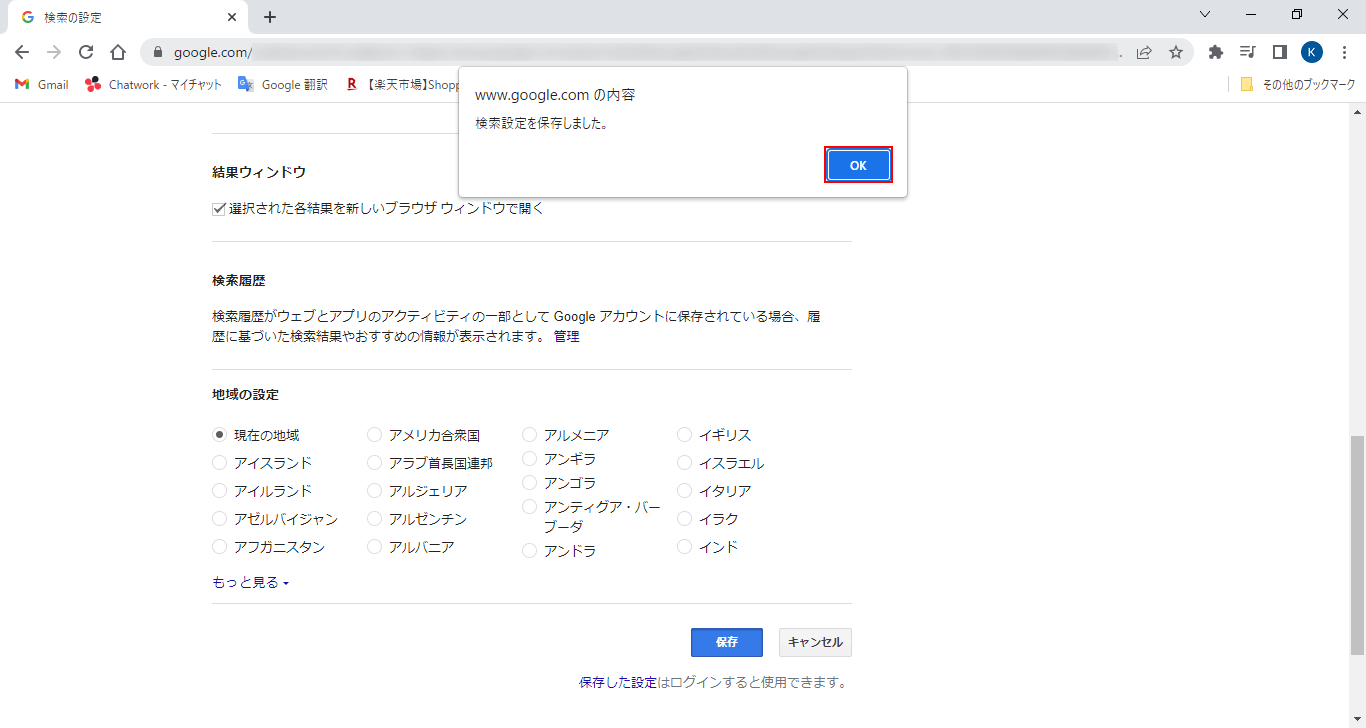
Task: Reload the current page
Action: pyautogui.click(x=86, y=52)
